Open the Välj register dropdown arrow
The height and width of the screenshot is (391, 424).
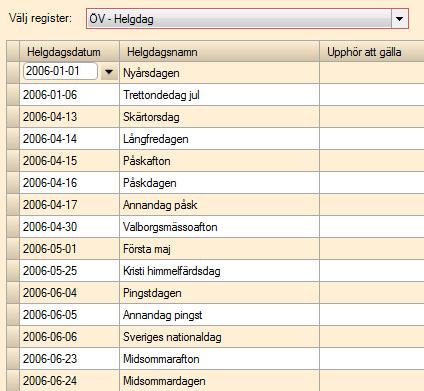coord(399,19)
